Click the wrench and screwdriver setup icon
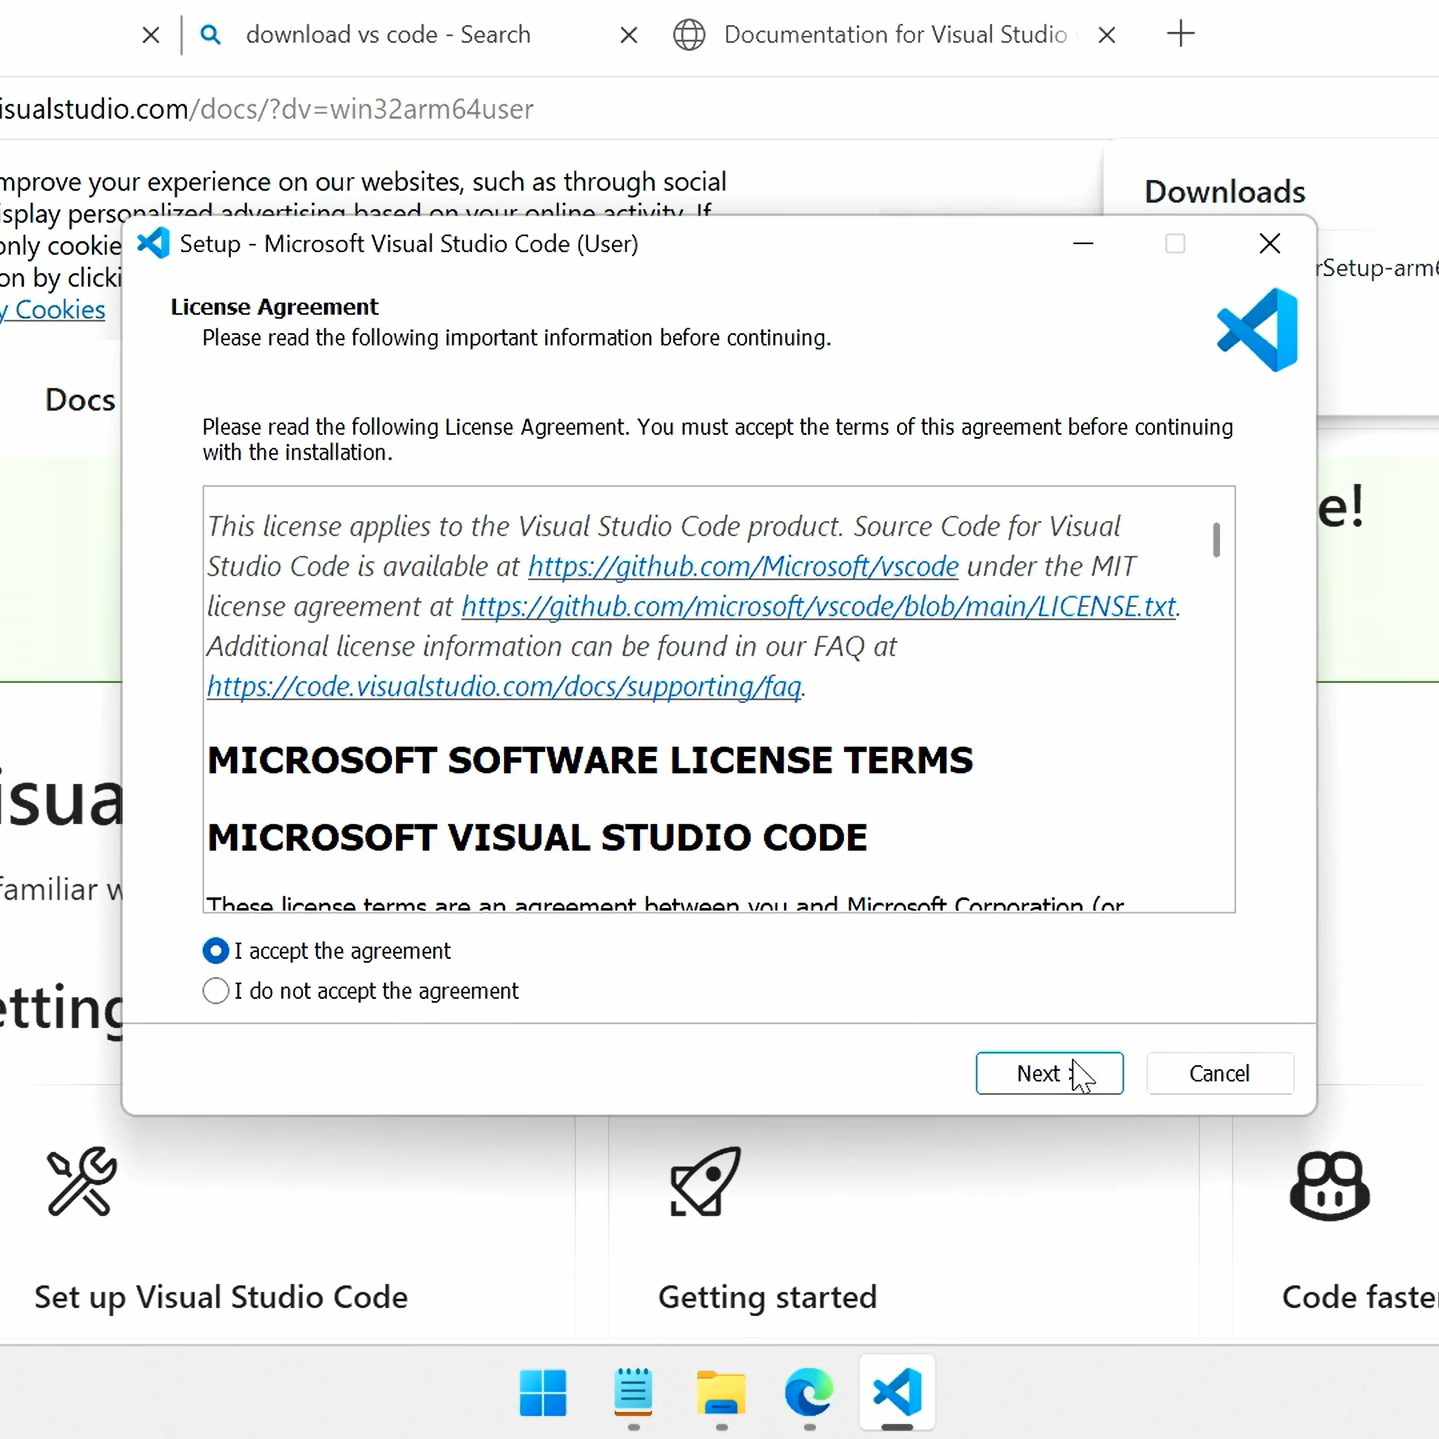 (x=82, y=1181)
